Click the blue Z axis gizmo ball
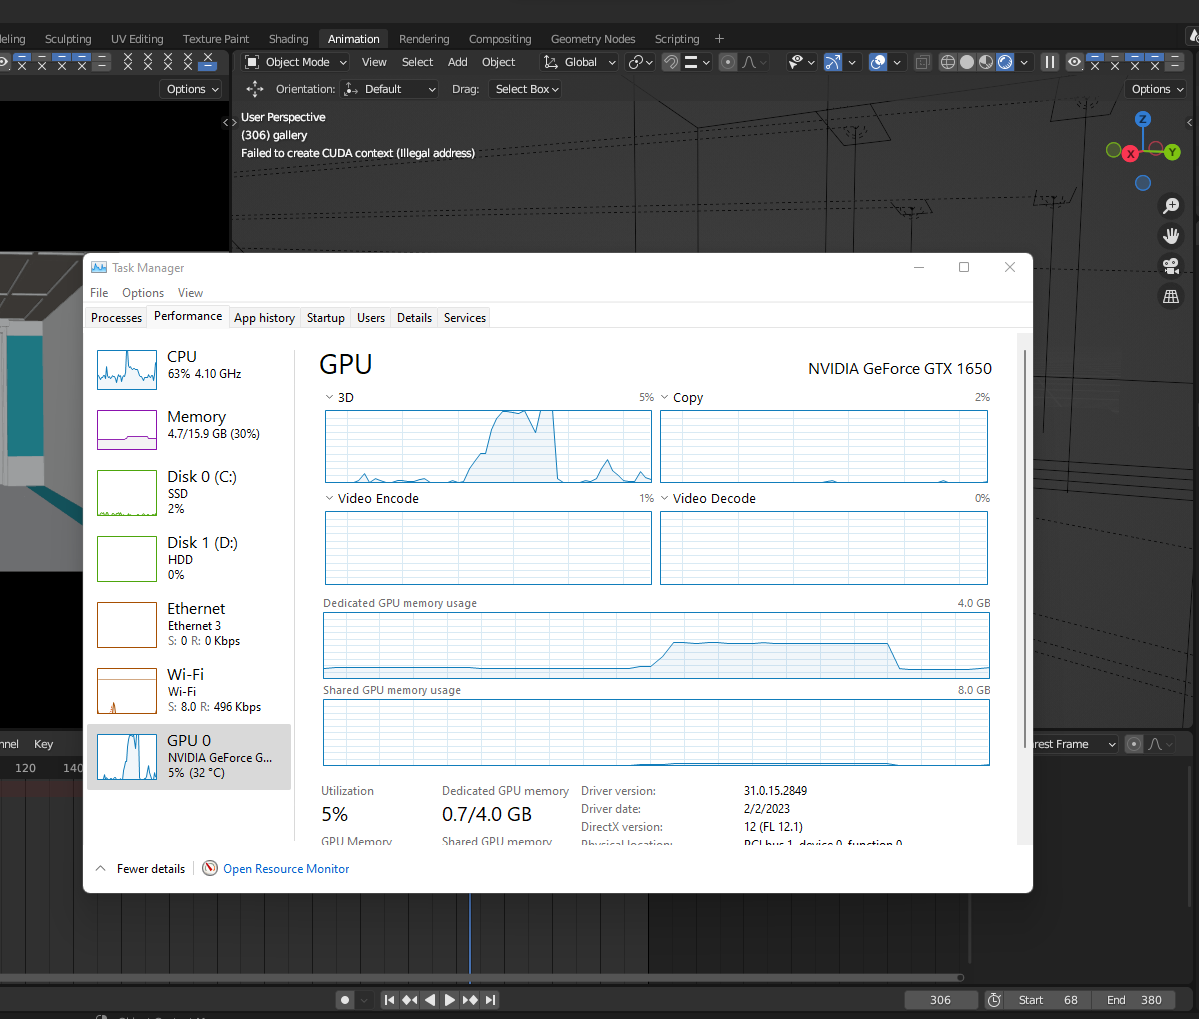This screenshot has width=1199, height=1019. coord(1143,119)
